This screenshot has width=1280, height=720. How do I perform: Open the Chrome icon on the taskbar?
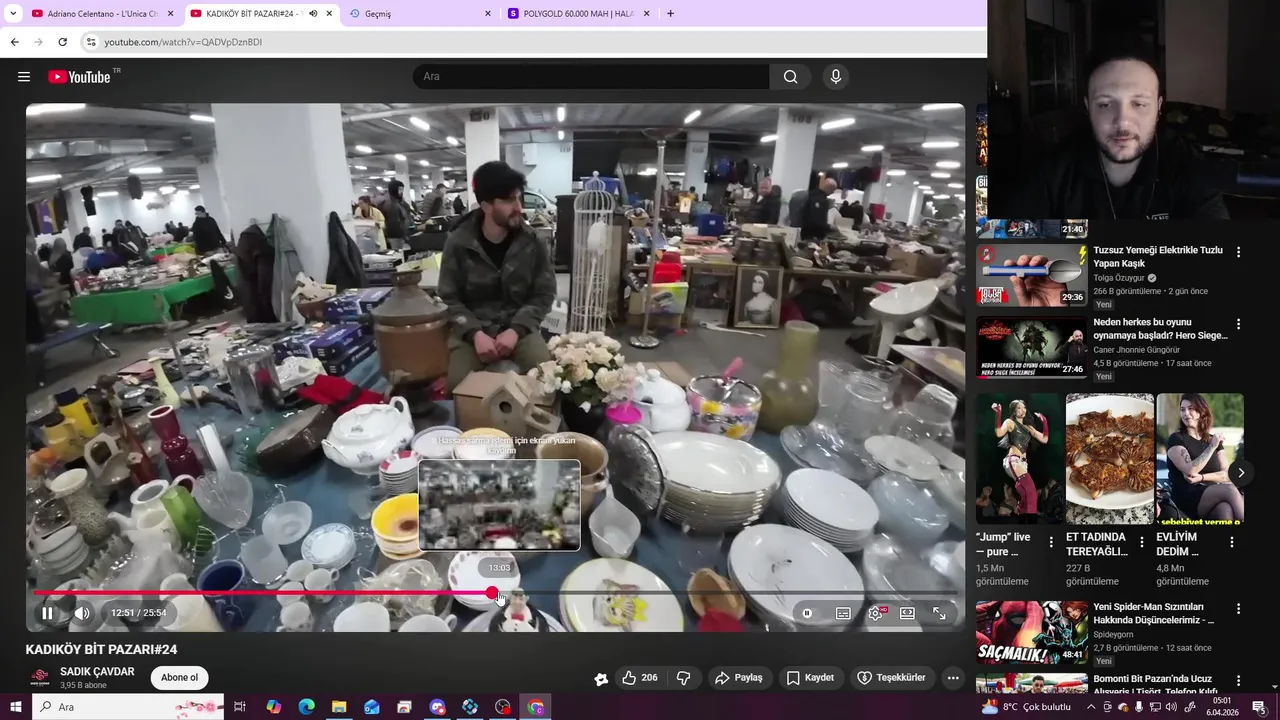pos(536,707)
